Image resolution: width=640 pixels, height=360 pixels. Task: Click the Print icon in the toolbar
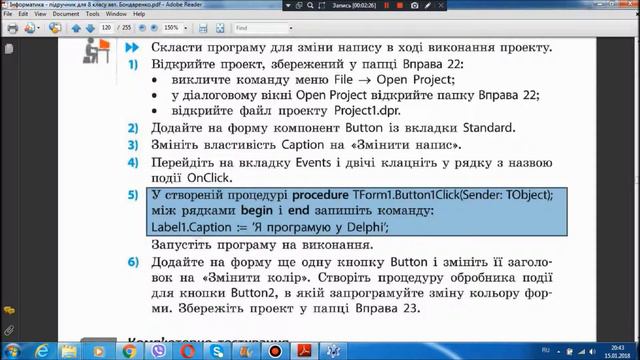click(x=13, y=28)
